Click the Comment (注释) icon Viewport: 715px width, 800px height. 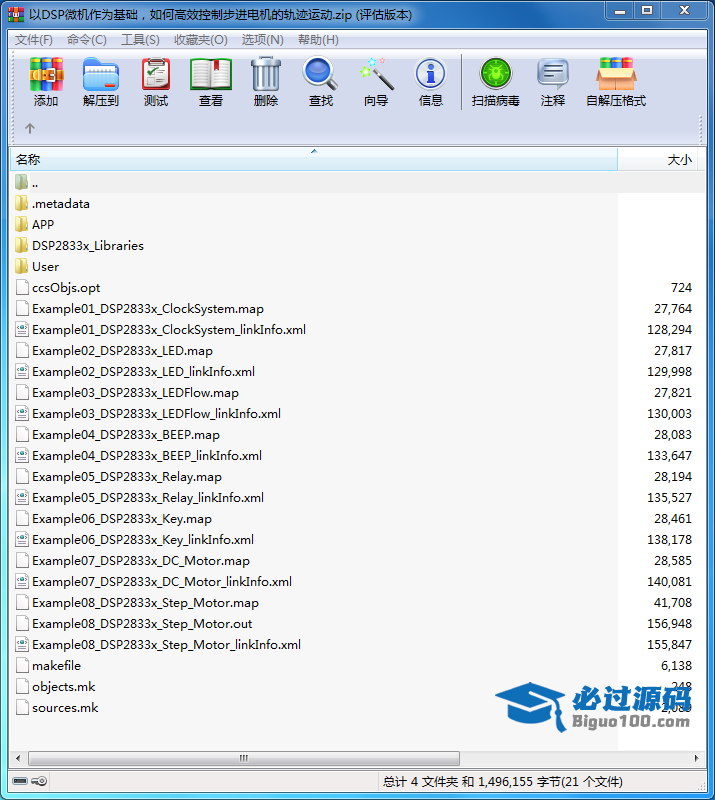553,74
